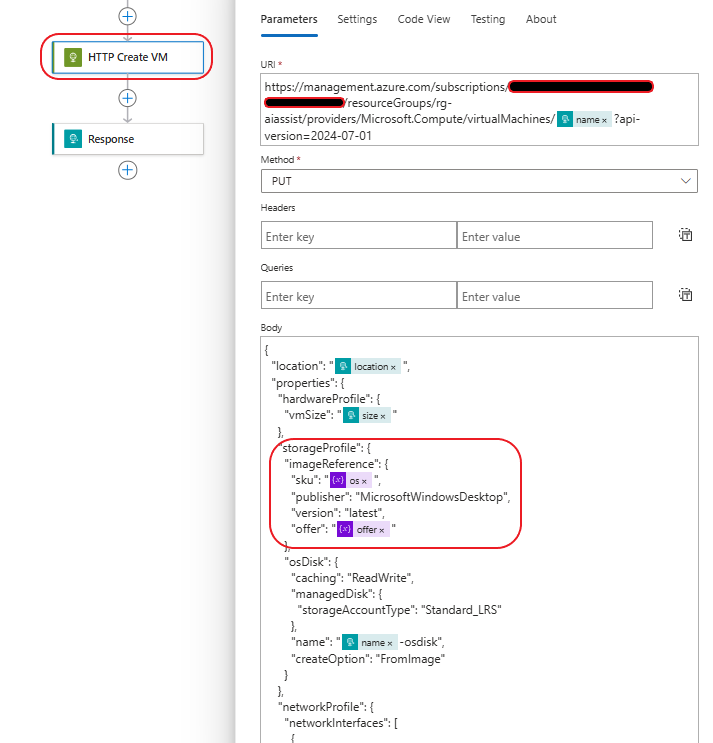Click the Headers Enter key field
713x743 pixels.
coord(359,235)
